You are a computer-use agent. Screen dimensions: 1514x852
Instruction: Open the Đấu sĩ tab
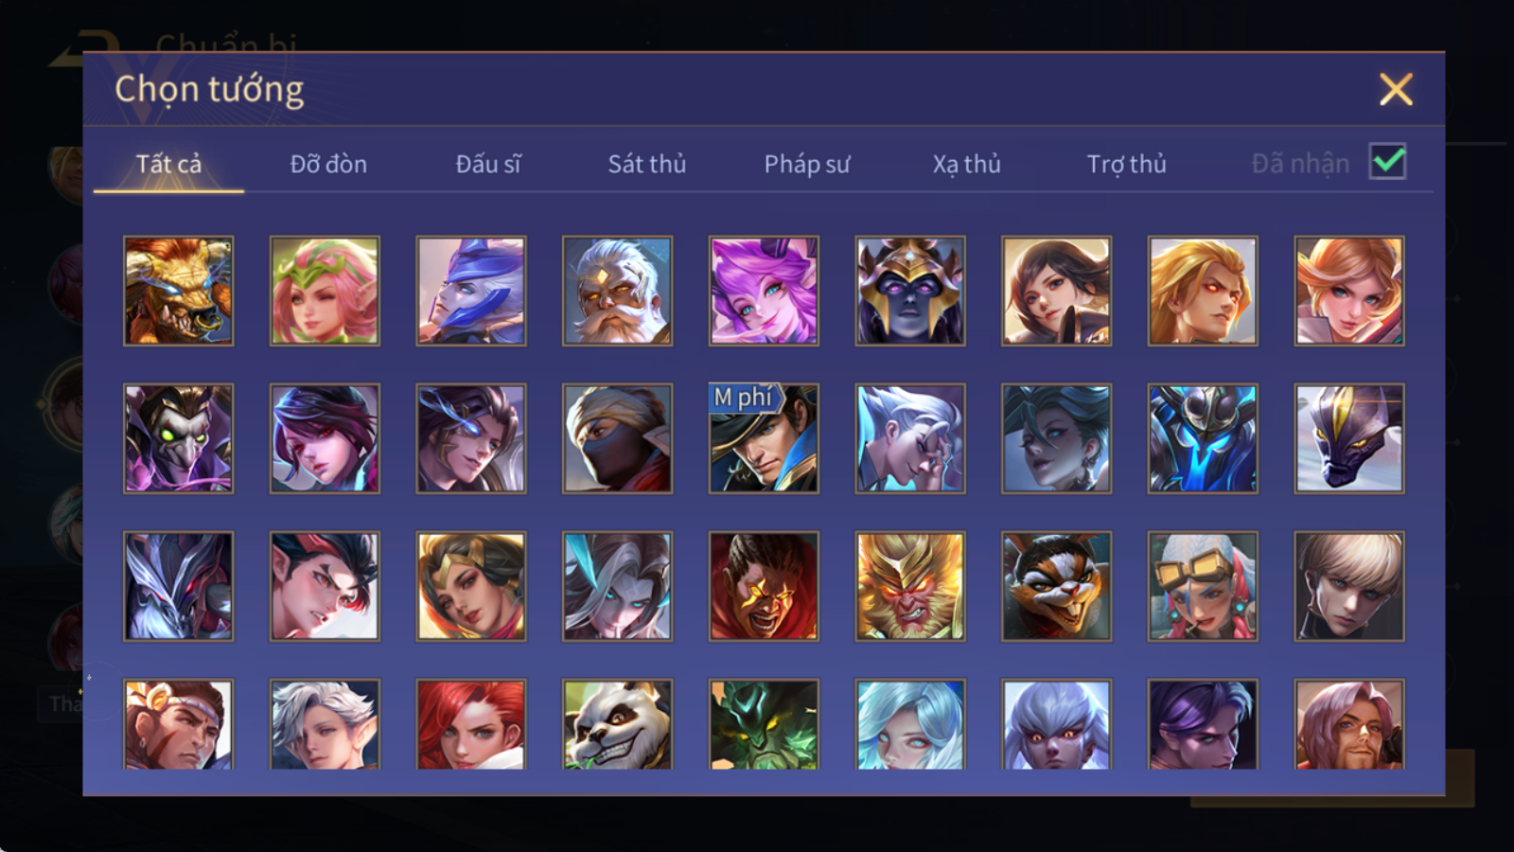[x=488, y=164]
